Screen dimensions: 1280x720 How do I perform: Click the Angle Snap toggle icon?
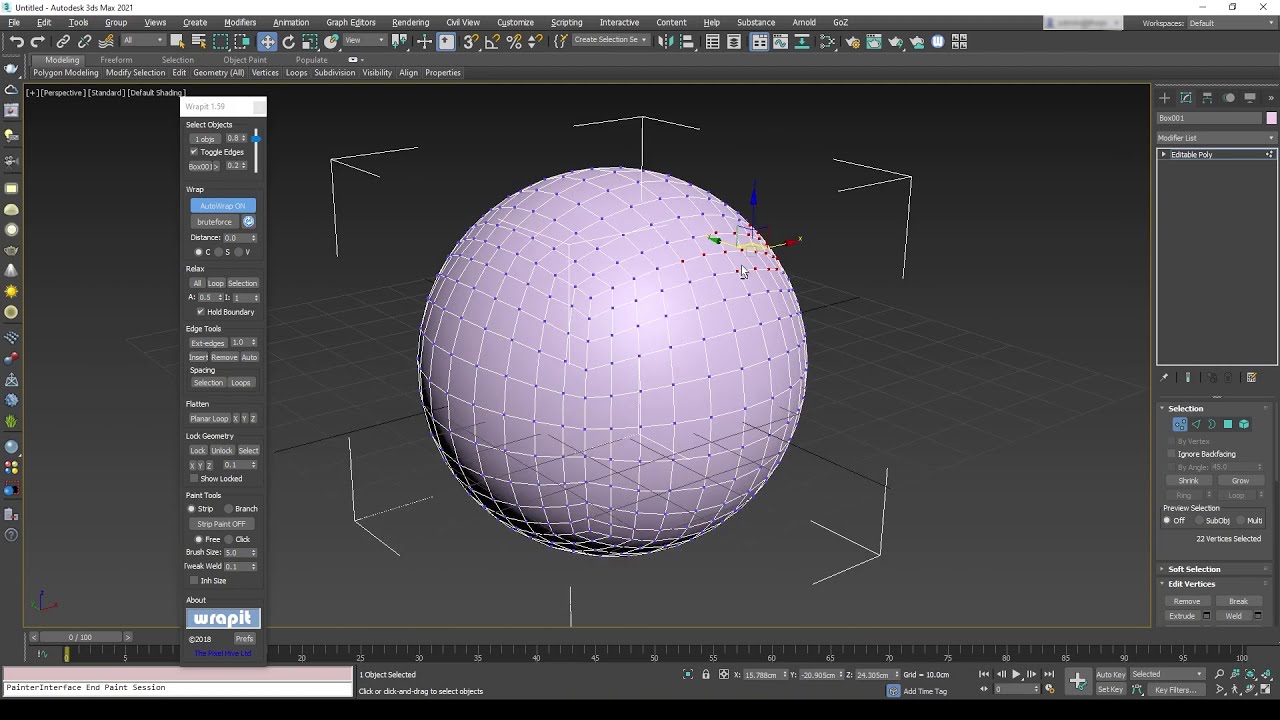tap(492, 41)
